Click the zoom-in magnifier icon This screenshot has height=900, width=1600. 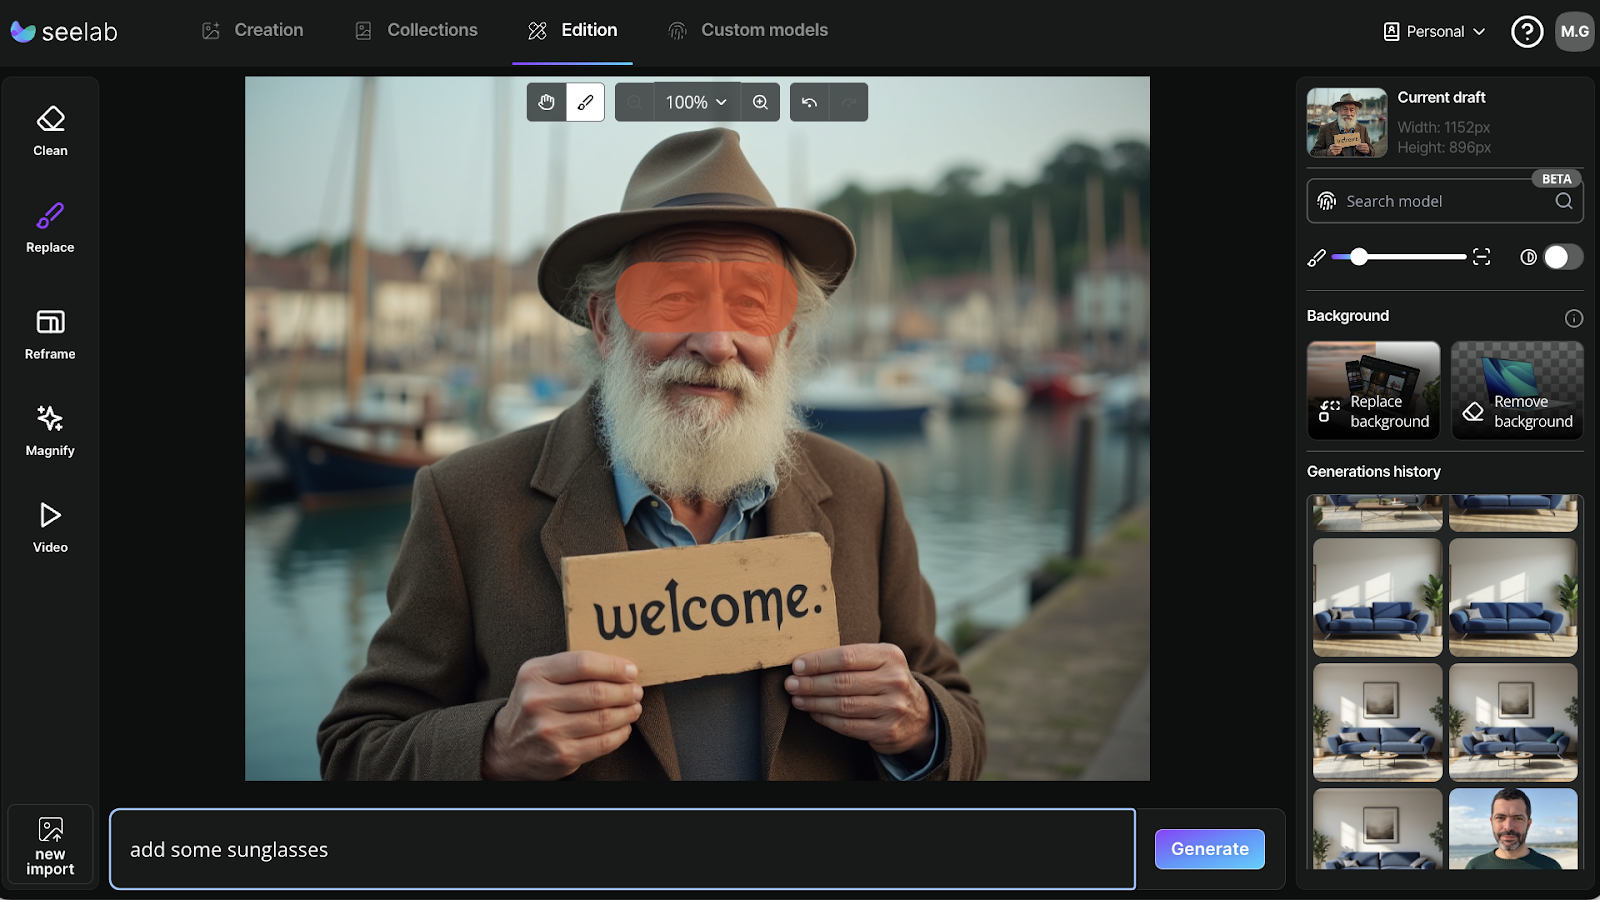point(760,101)
